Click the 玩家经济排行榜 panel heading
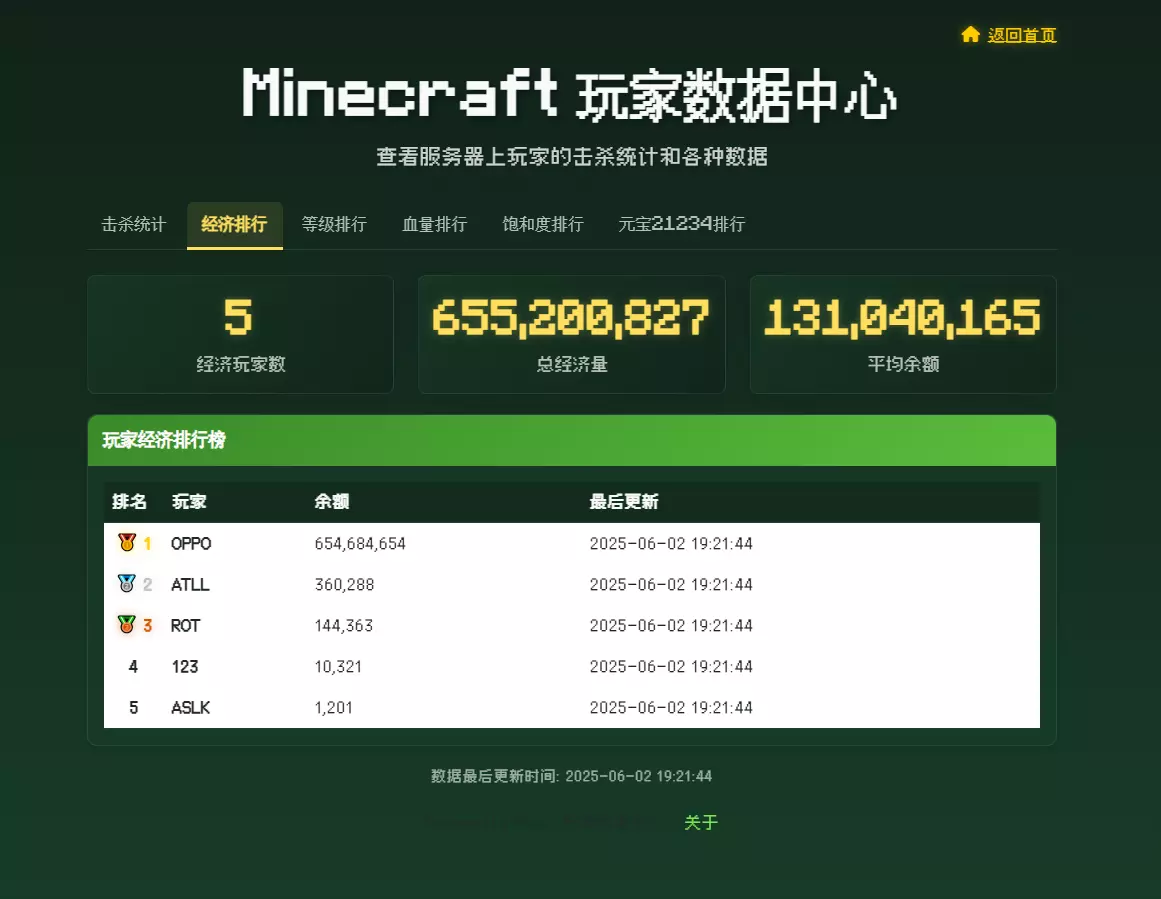This screenshot has width=1161, height=899. (164, 440)
